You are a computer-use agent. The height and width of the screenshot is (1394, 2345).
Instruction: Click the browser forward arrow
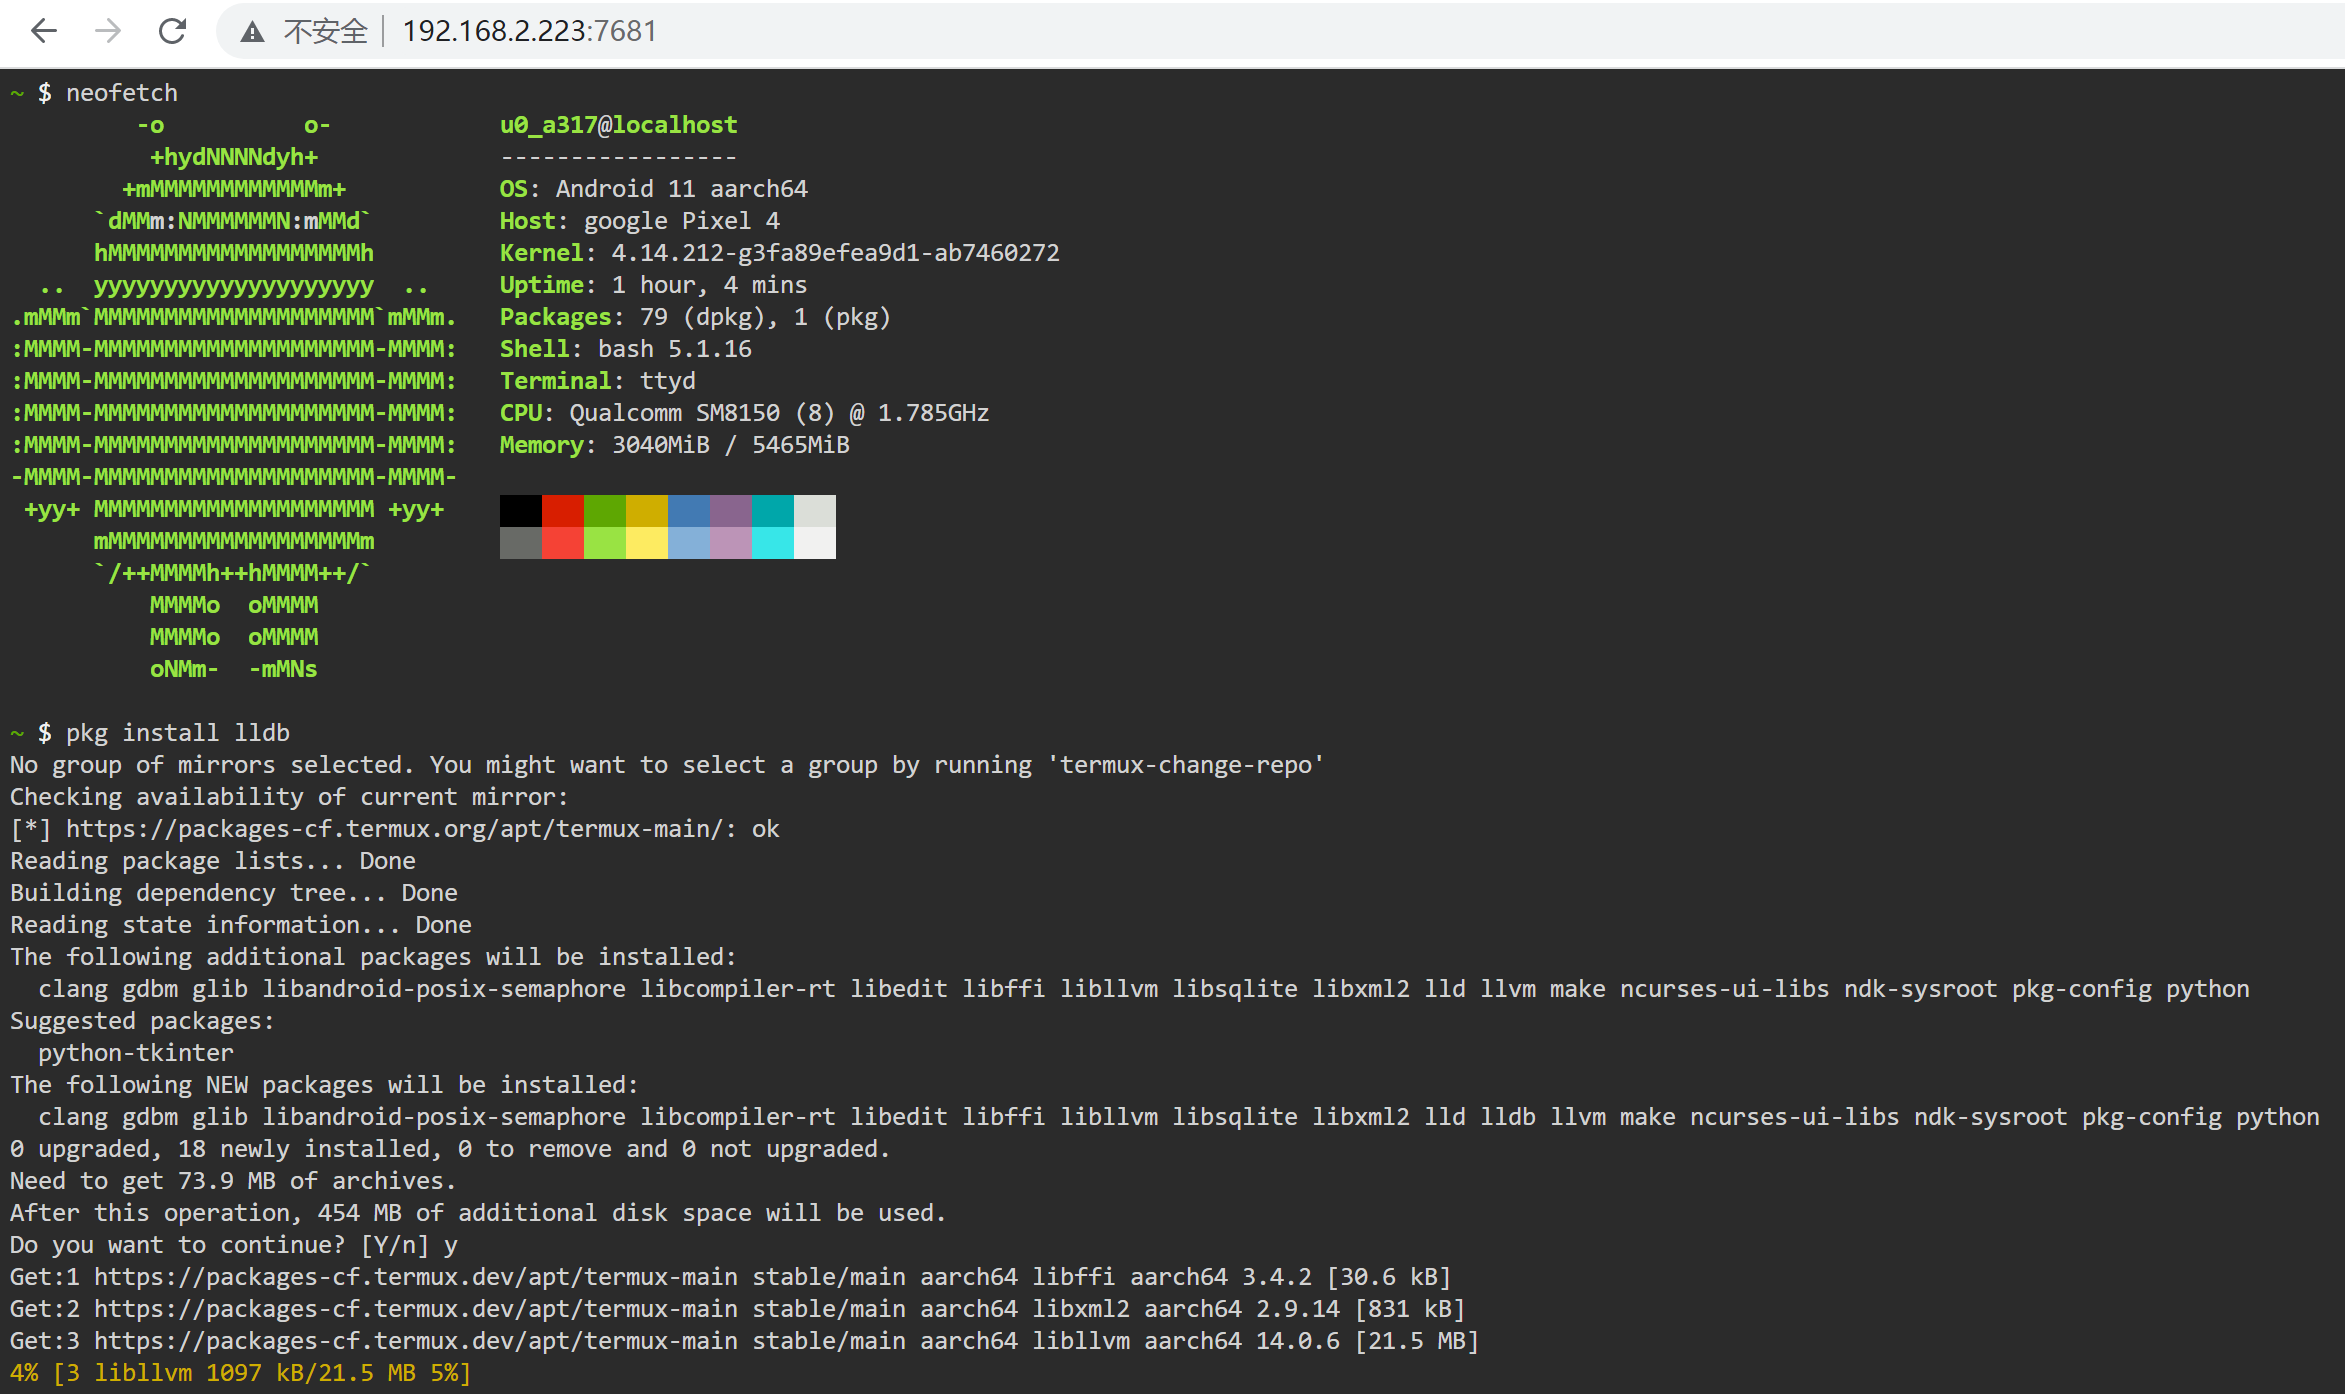tap(108, 31)
